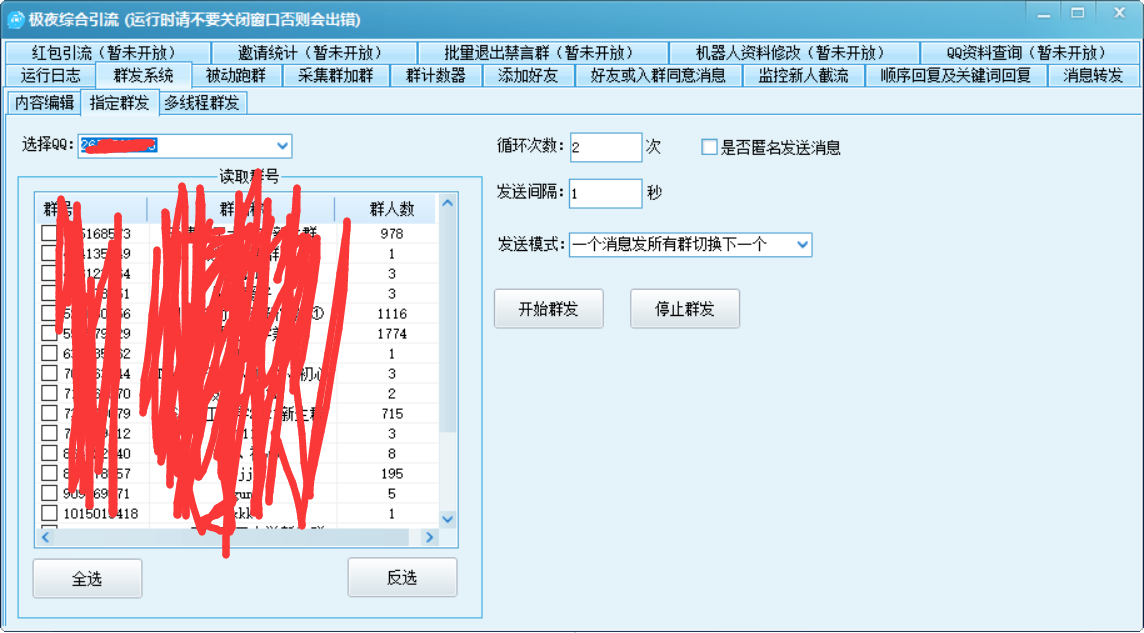Tick the group row with 2 members

(x=49, y=393)
